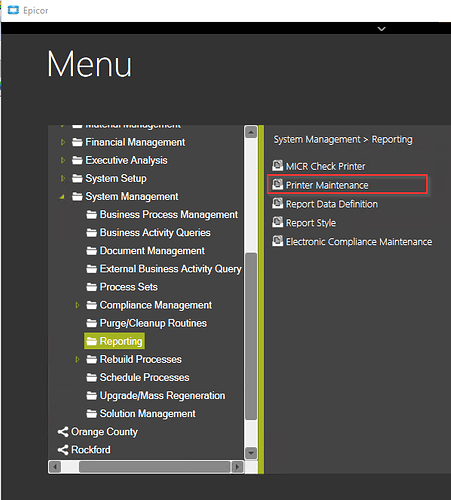This screenshot has height=500, width=451.
Task: Open Document Management folder
Action: point(152,251)
